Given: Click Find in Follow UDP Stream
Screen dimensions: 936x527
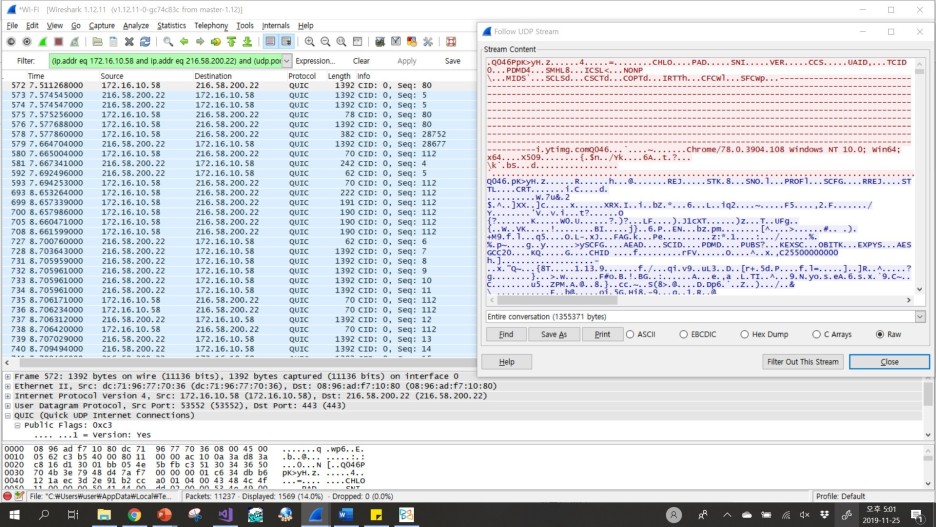Looking at the screenshot, I should [x=506, y=334].
